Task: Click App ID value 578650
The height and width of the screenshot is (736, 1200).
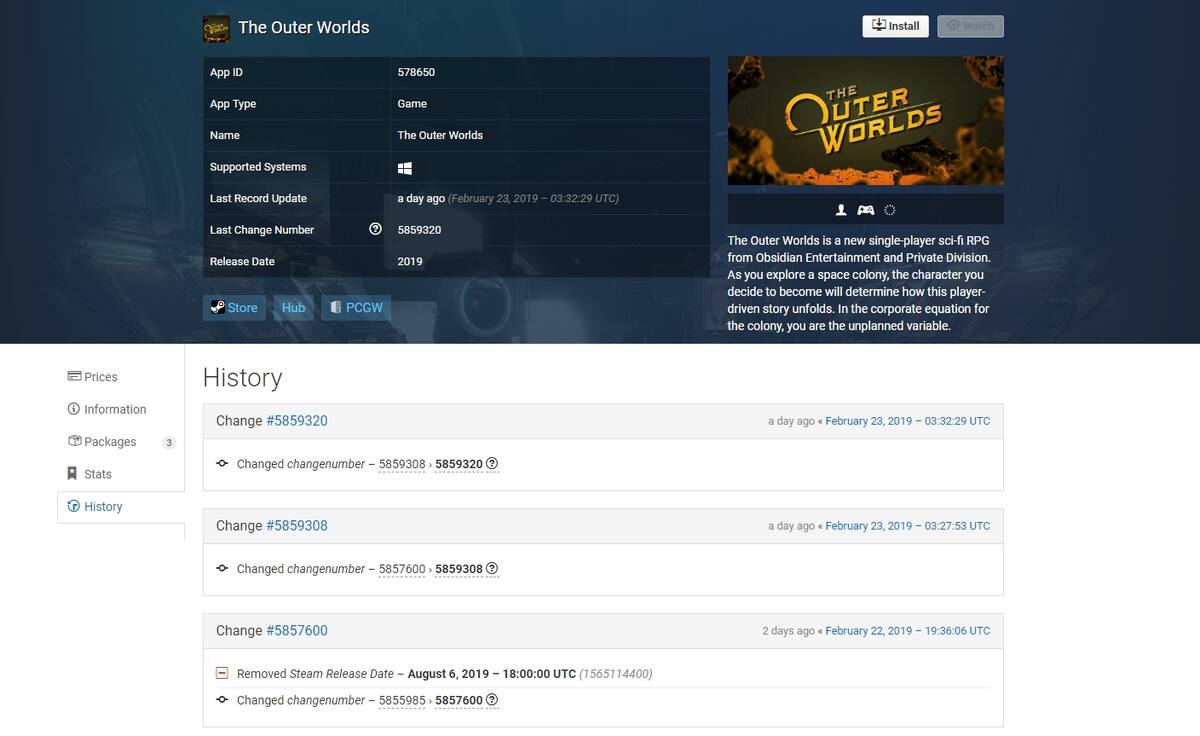Action: point(416,72)
